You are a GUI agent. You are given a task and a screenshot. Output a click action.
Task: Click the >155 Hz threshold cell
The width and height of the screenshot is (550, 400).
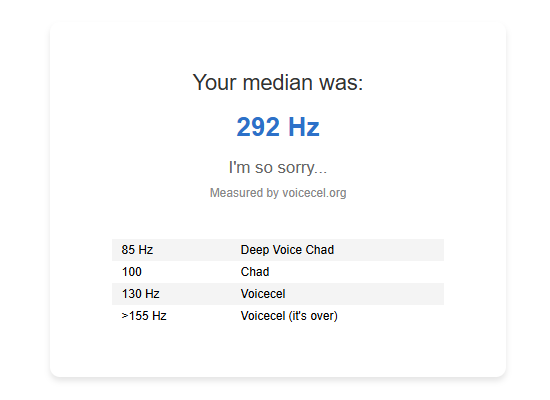point(144,316)
